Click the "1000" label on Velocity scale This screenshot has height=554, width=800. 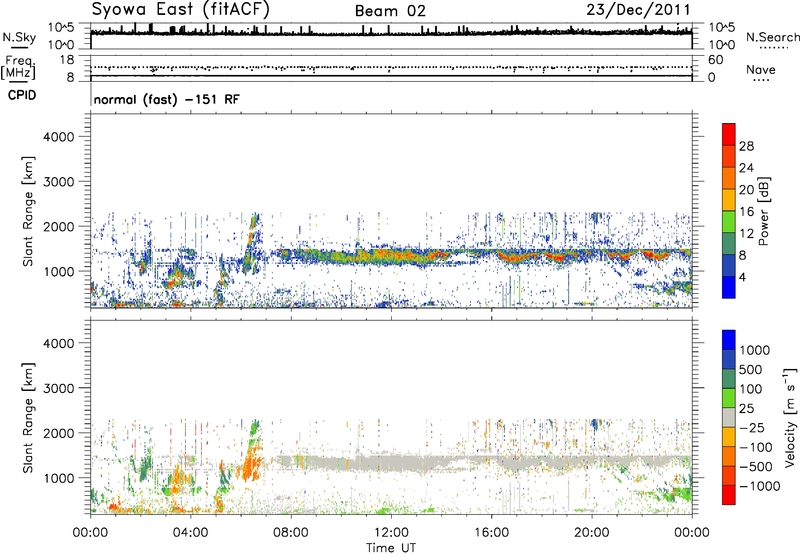(x=755, y=350)
